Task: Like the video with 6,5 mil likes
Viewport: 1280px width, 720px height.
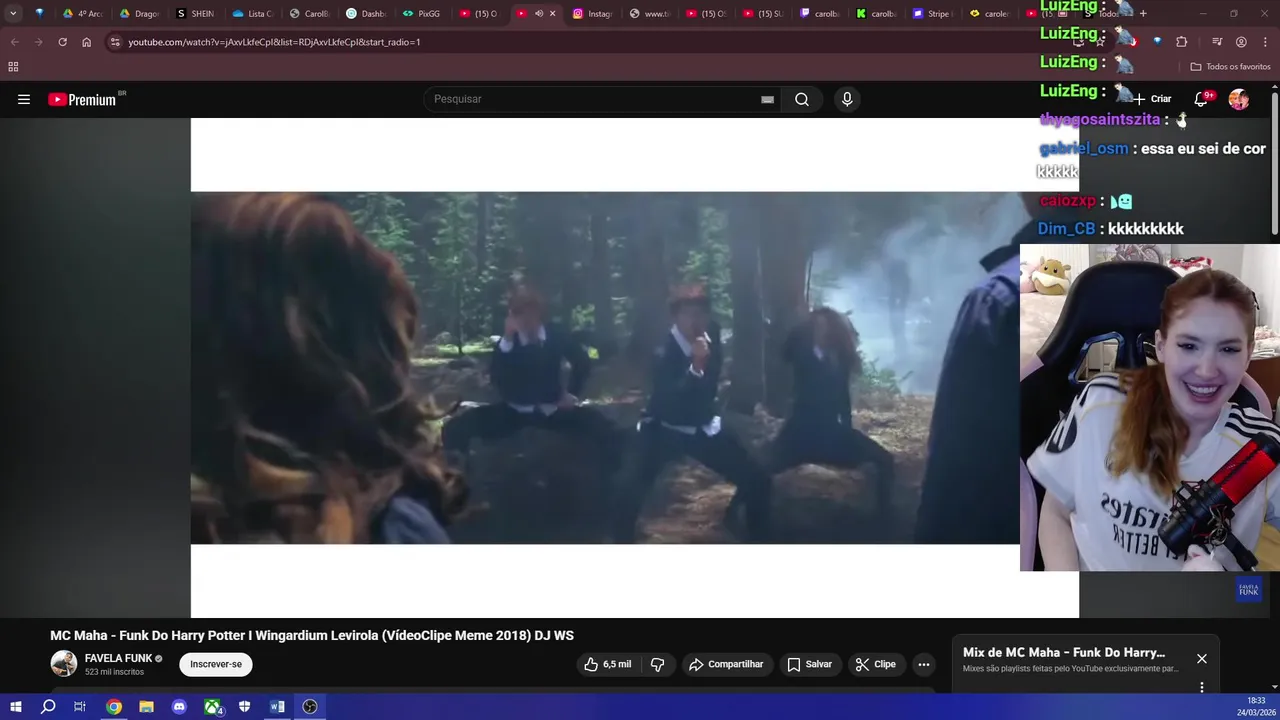Action: (x=608, y=664)
